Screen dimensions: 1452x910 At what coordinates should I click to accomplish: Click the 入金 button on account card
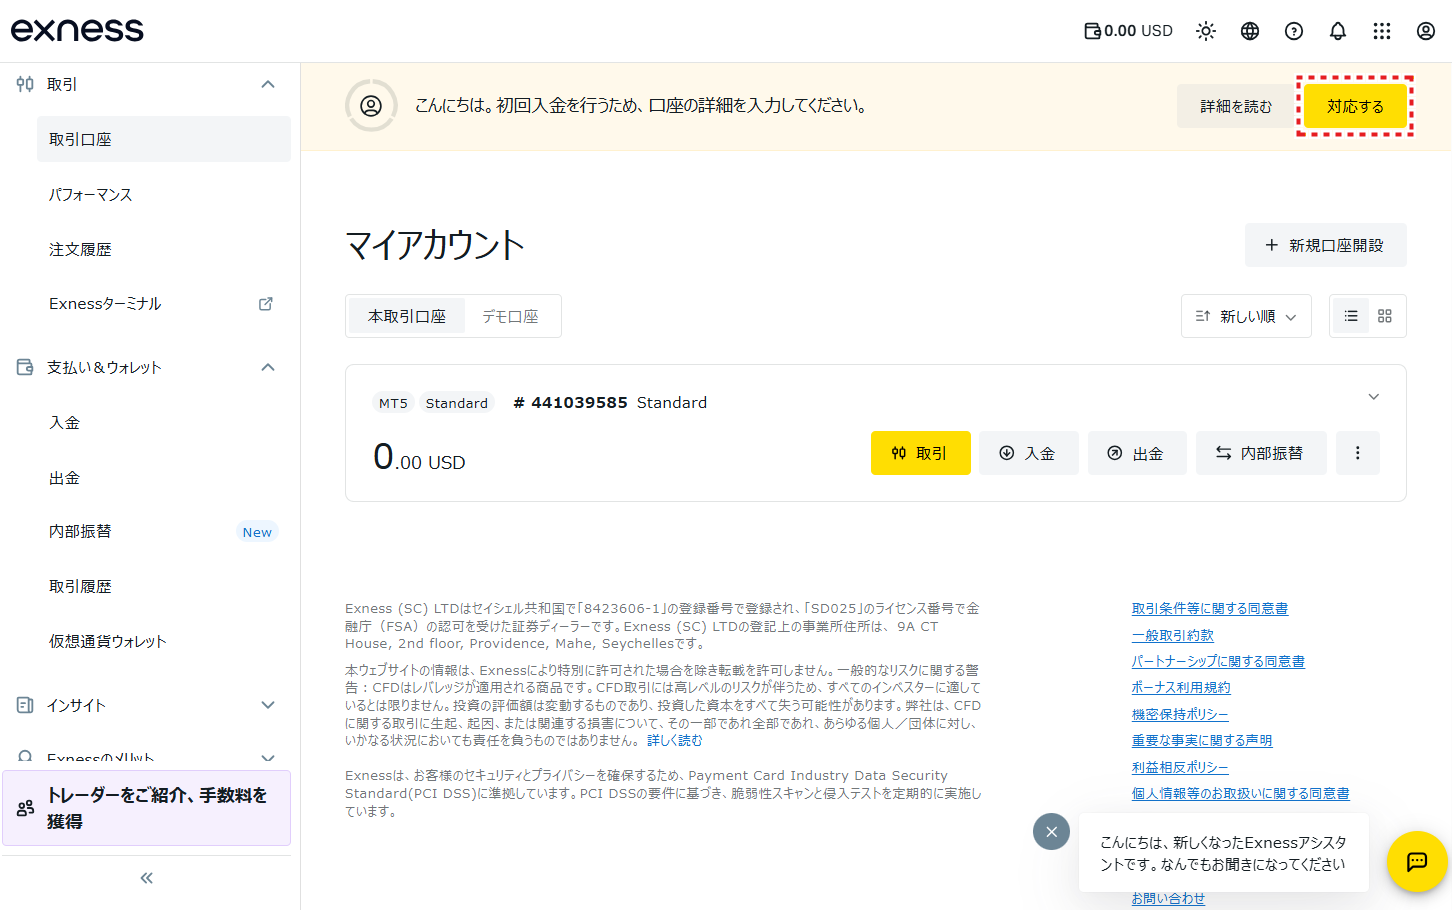click(x=1029, y=453)
